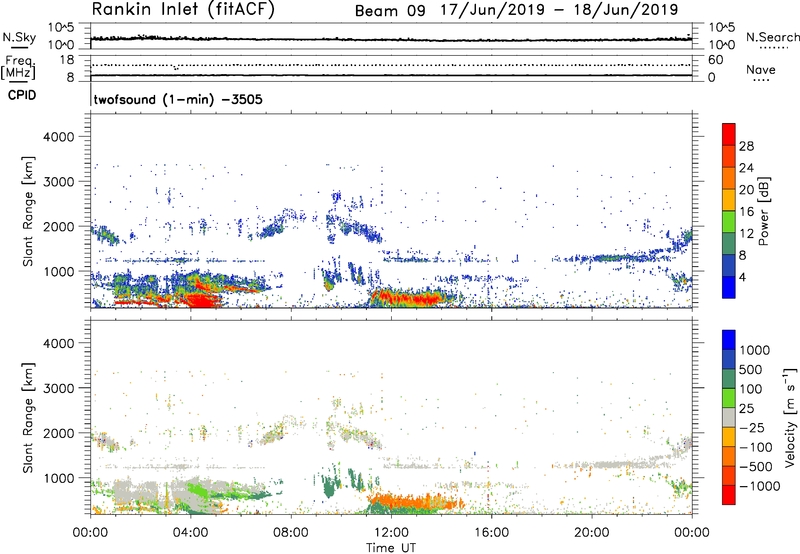This screenshot has height=554, width=800.
Task: Click the "4000" range tick of power panel
Action: pos(58,137)
